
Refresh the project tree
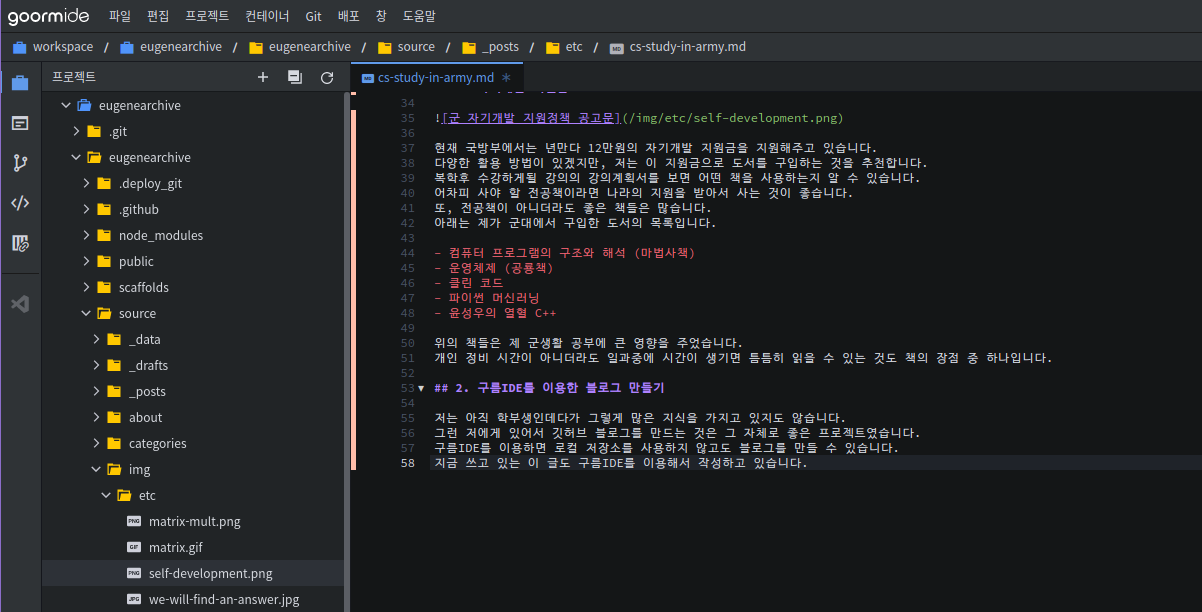point(327,77)
